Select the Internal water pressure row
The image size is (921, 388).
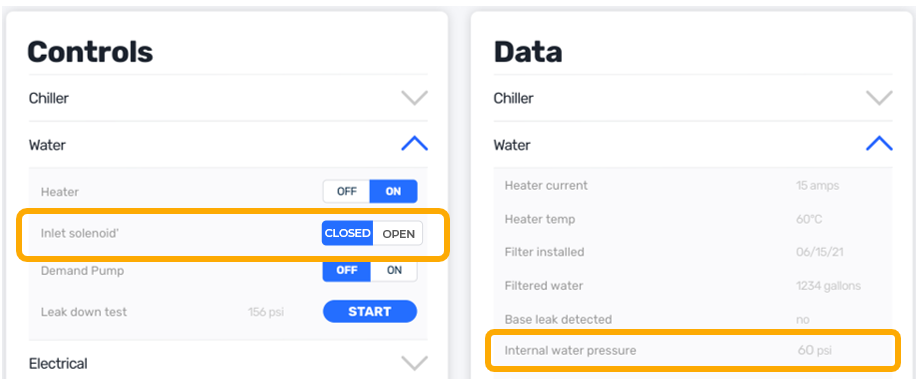[x=693, y=351]
